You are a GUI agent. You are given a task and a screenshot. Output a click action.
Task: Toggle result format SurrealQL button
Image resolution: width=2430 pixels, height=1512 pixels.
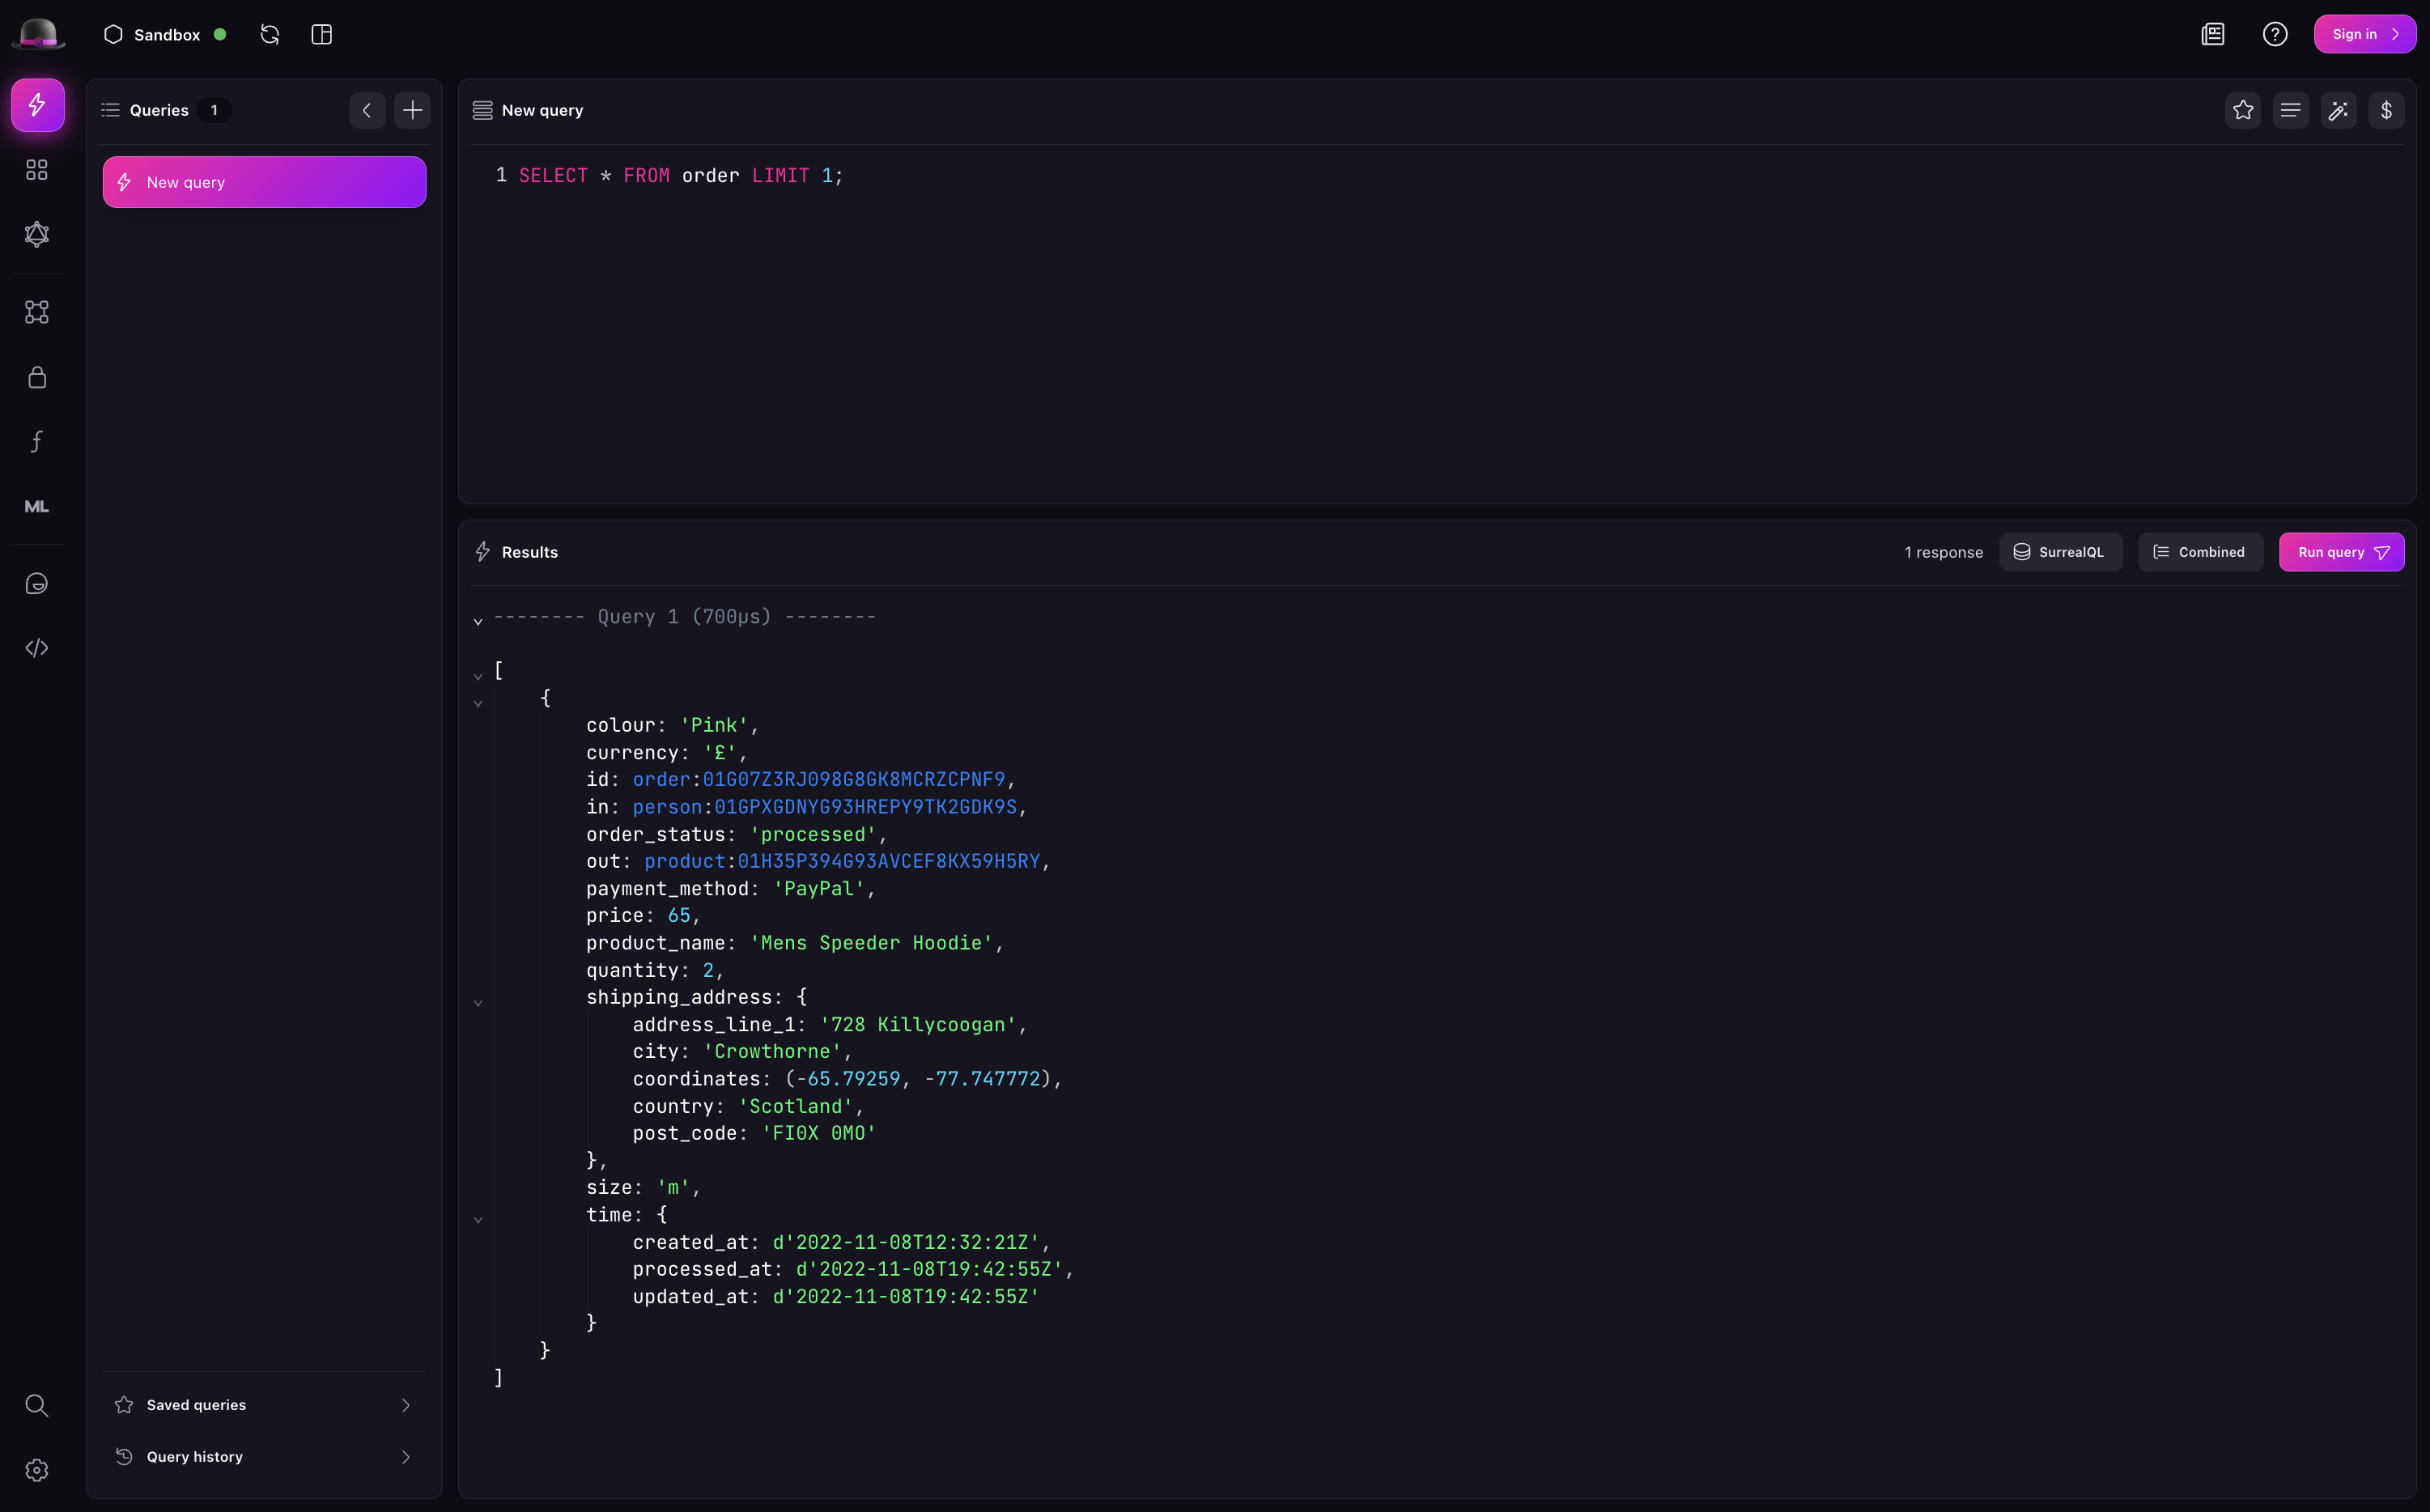click(2060, 552)
